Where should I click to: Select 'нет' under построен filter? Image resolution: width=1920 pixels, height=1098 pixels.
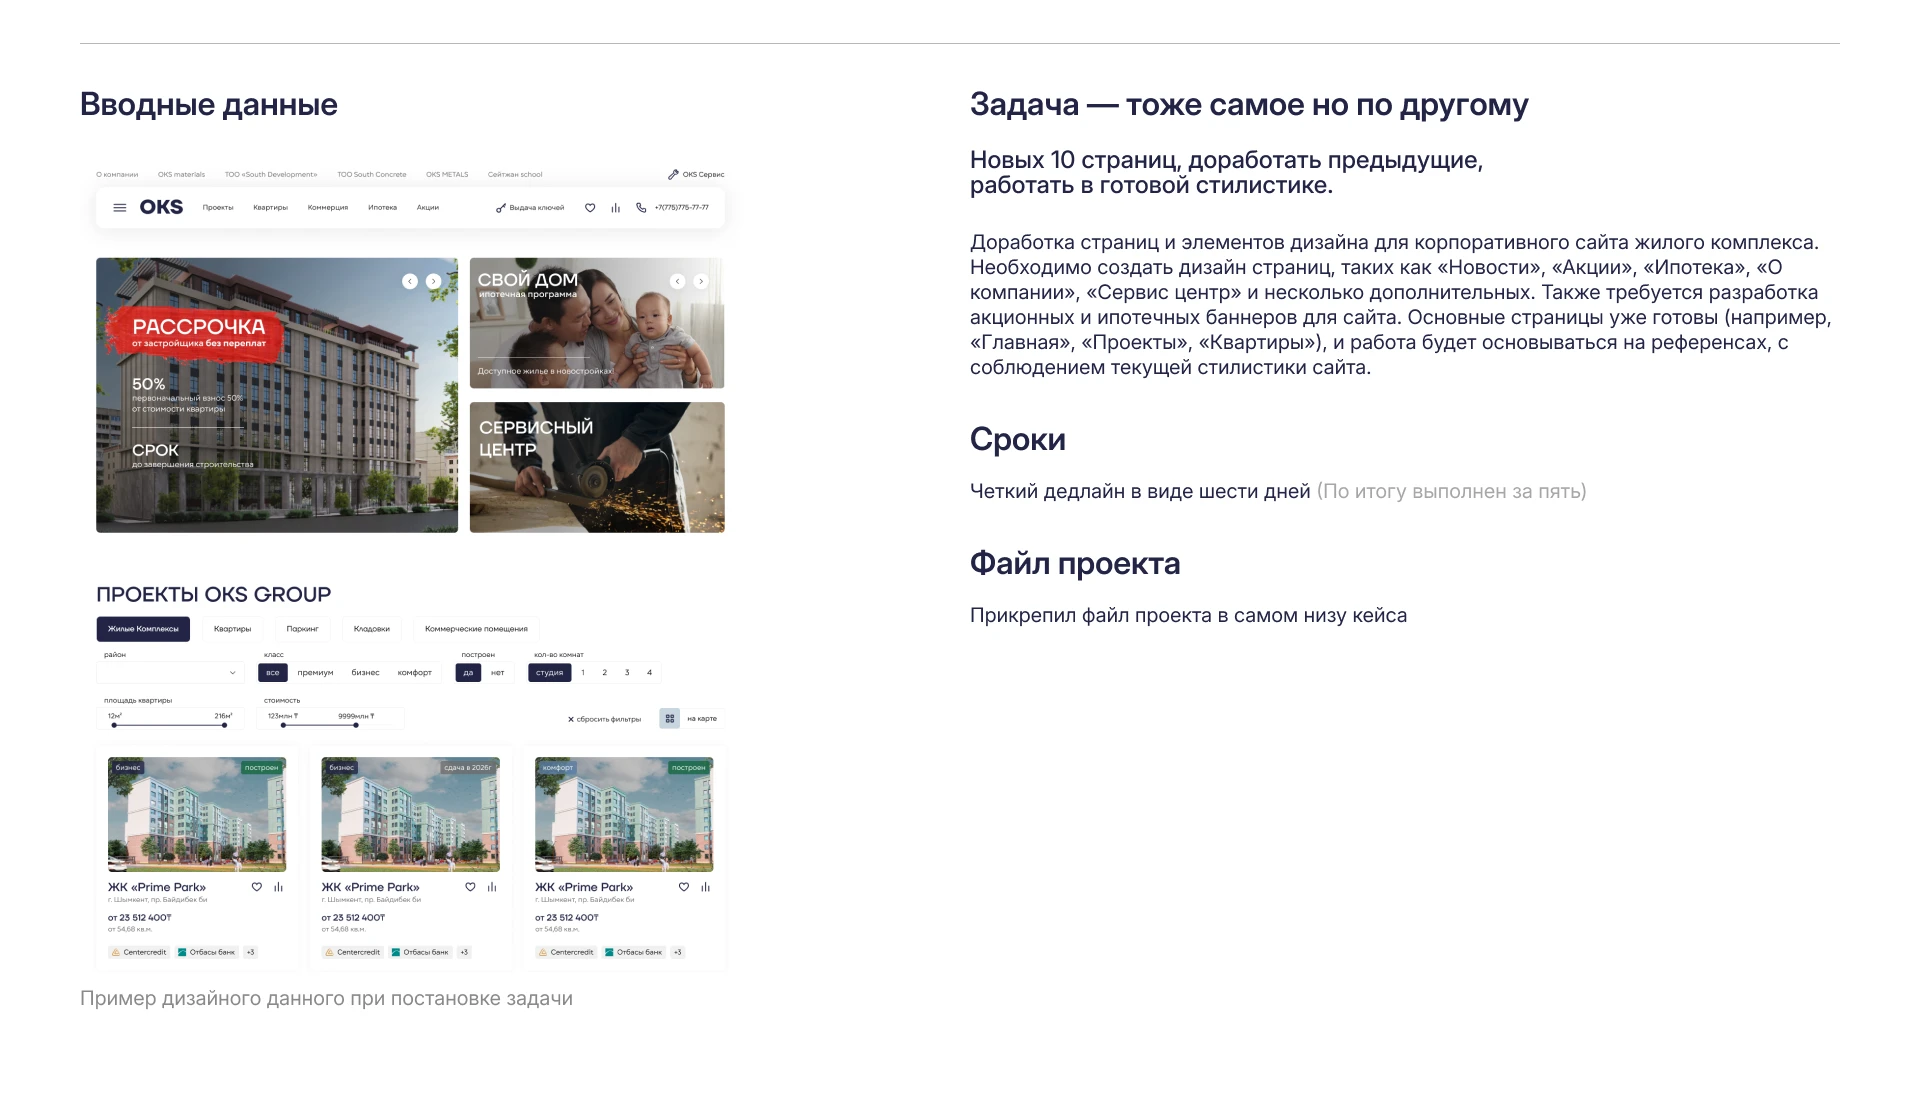click(498, 673)
